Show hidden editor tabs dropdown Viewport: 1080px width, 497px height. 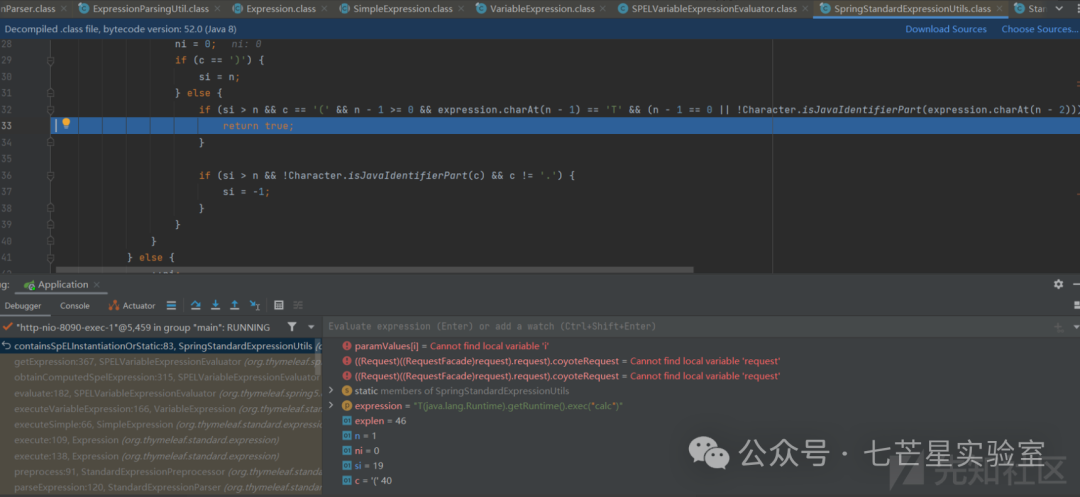(1059, 9)
